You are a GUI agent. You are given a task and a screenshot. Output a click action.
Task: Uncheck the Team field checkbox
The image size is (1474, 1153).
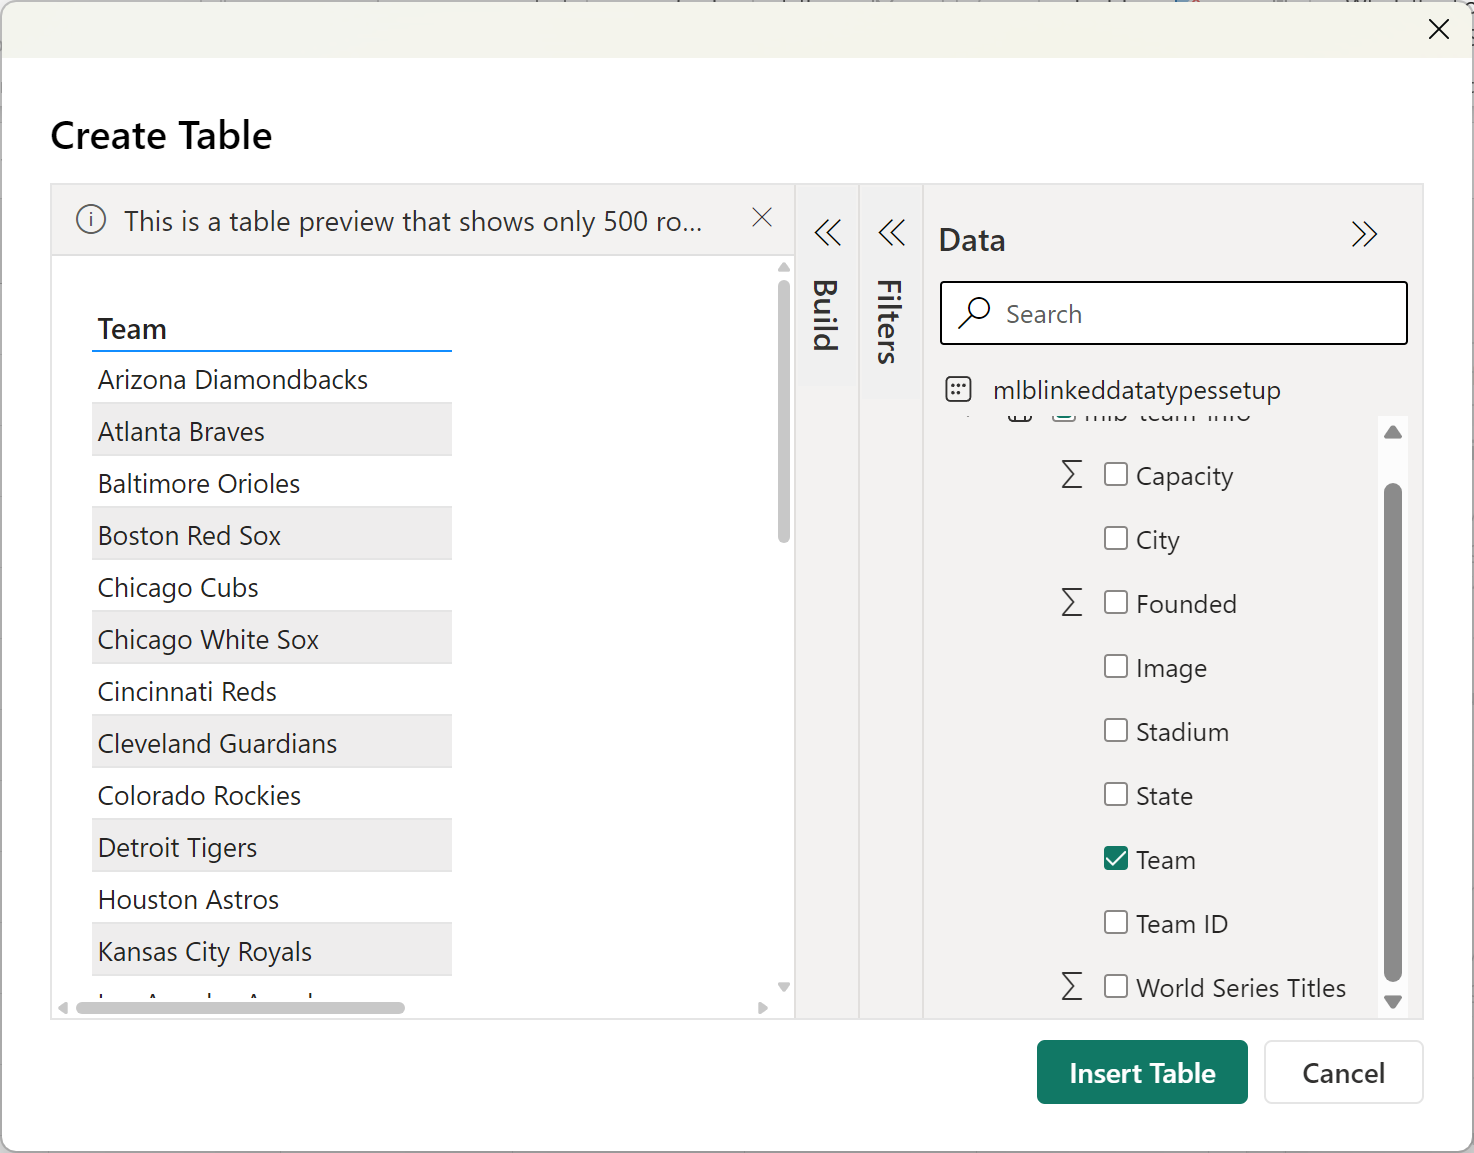[x=1115, y=858]
